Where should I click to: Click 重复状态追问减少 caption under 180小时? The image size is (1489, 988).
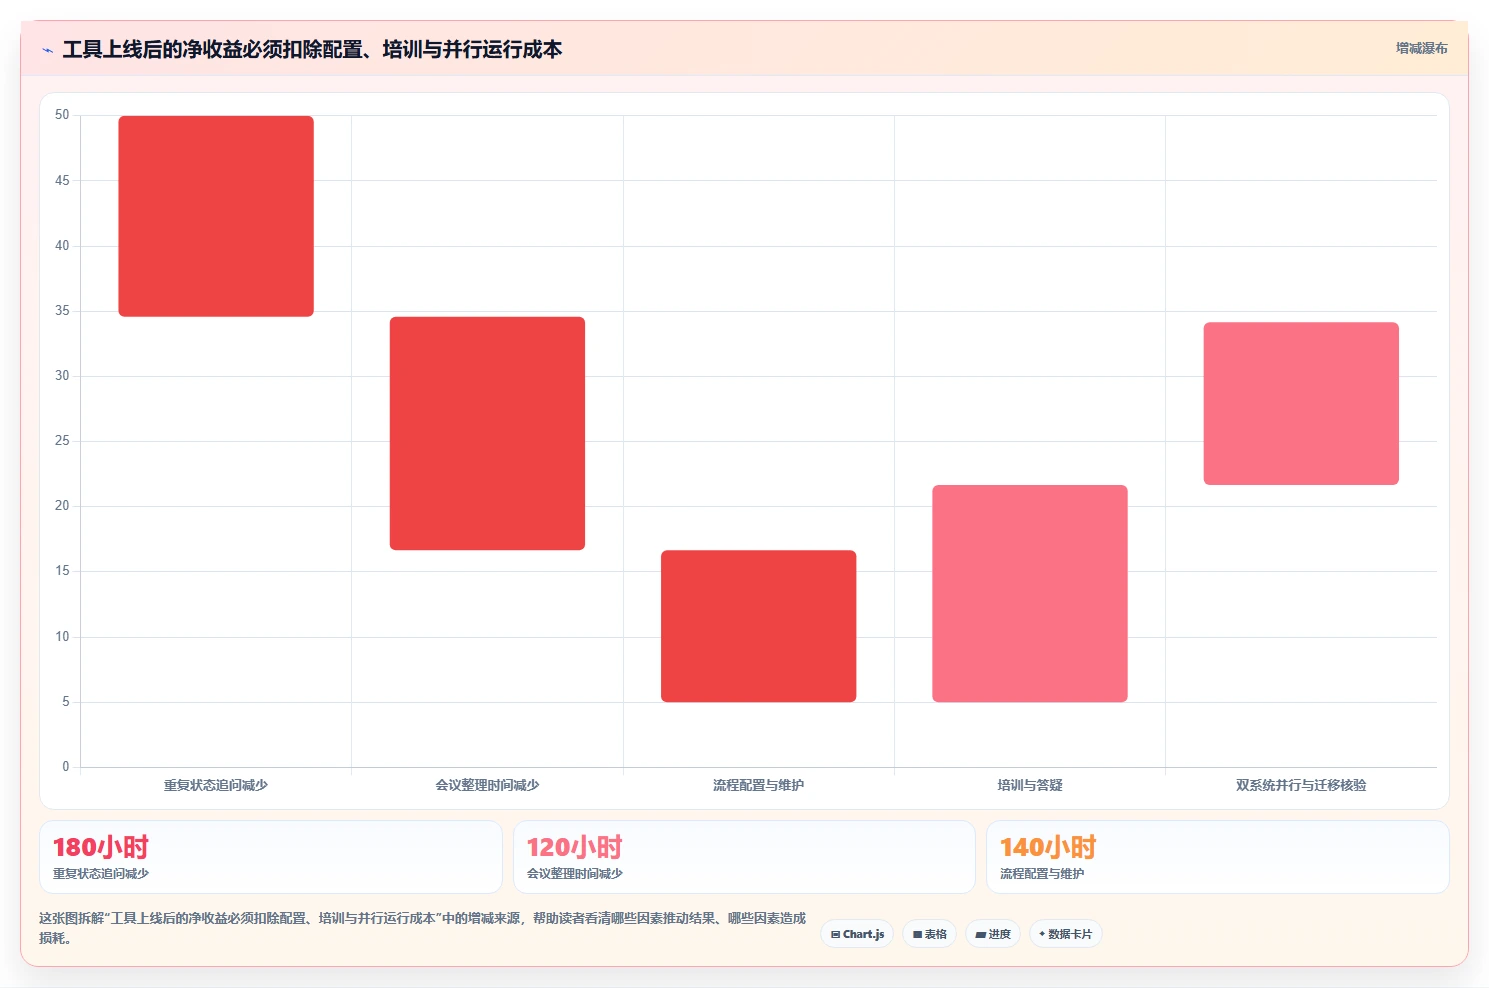101,874
